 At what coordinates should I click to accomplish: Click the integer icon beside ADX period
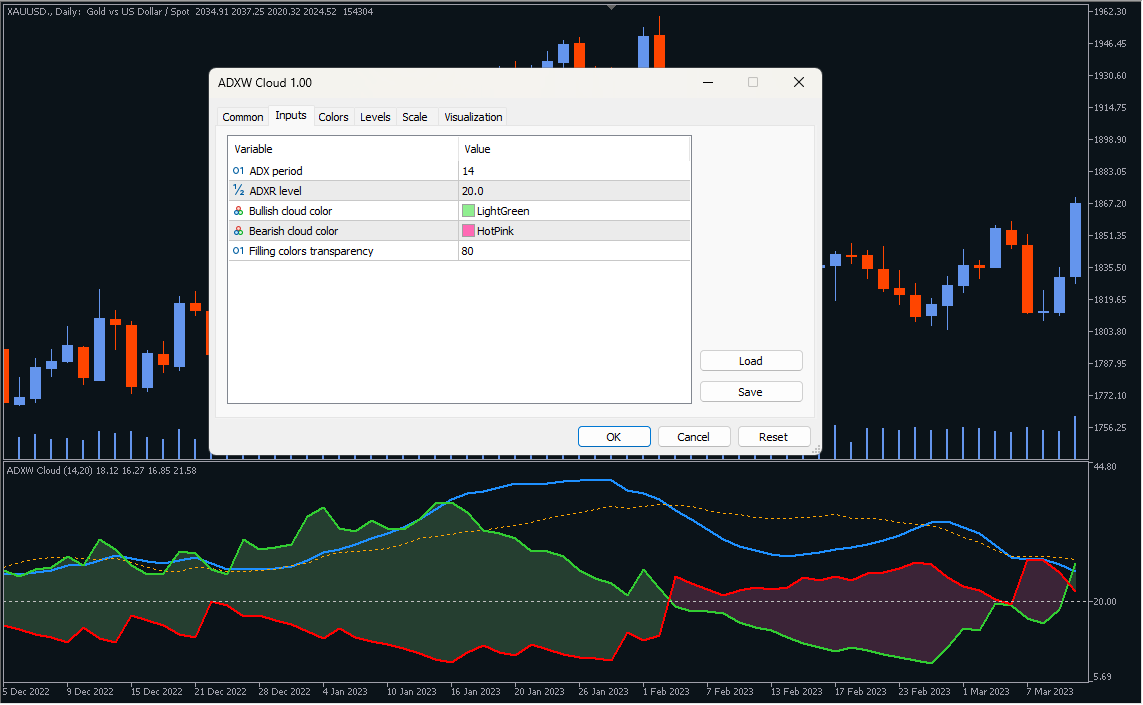(237, 170)
